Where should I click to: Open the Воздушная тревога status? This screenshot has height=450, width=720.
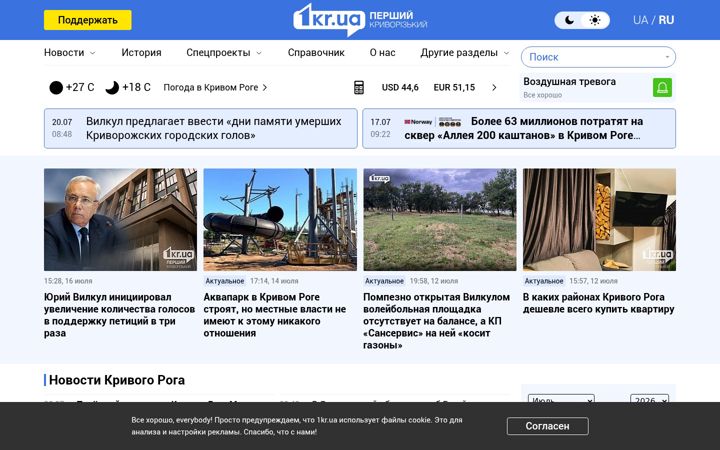(569, 82)
